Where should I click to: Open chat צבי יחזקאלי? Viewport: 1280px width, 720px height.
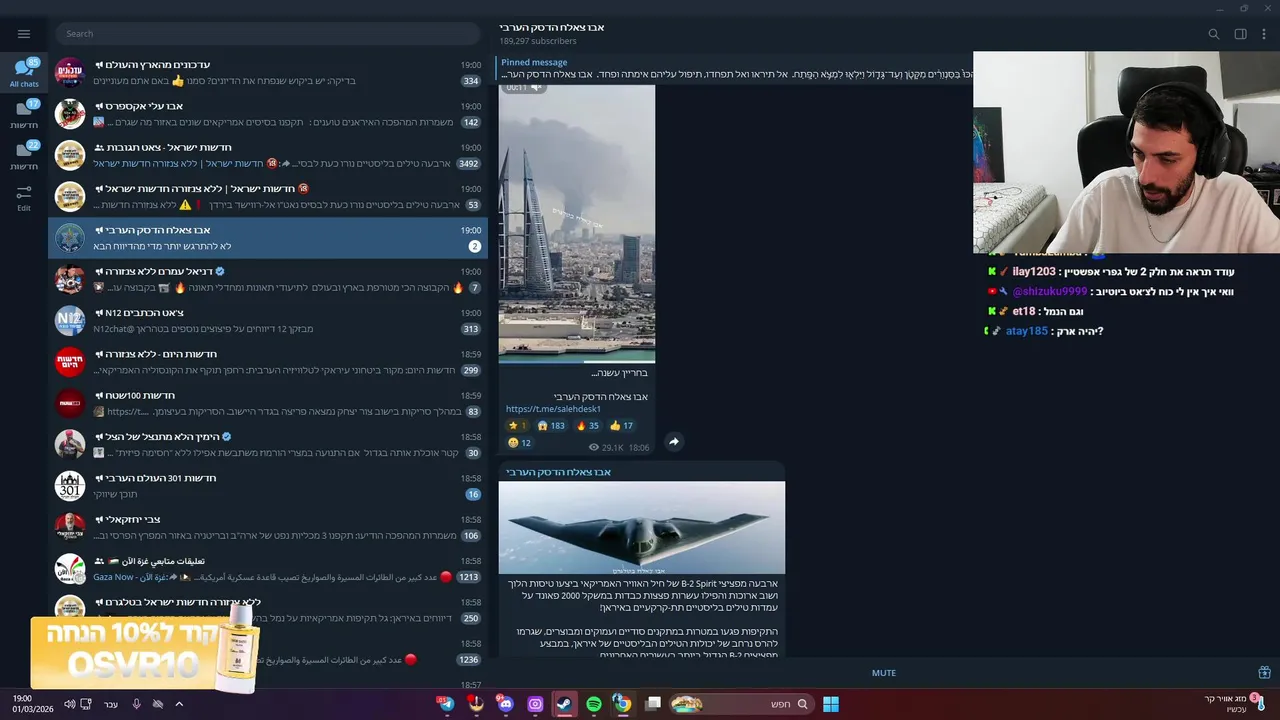(268, 527)
